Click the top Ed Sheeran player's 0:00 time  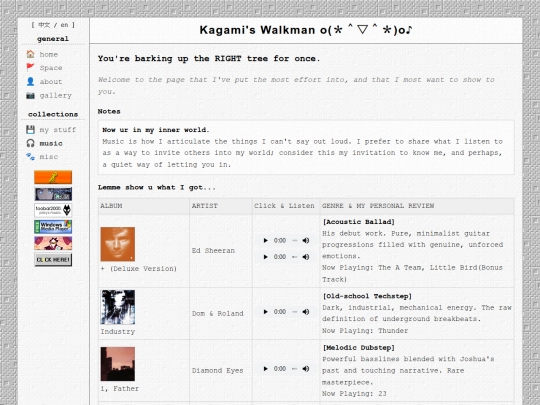[x=280, y=240]
